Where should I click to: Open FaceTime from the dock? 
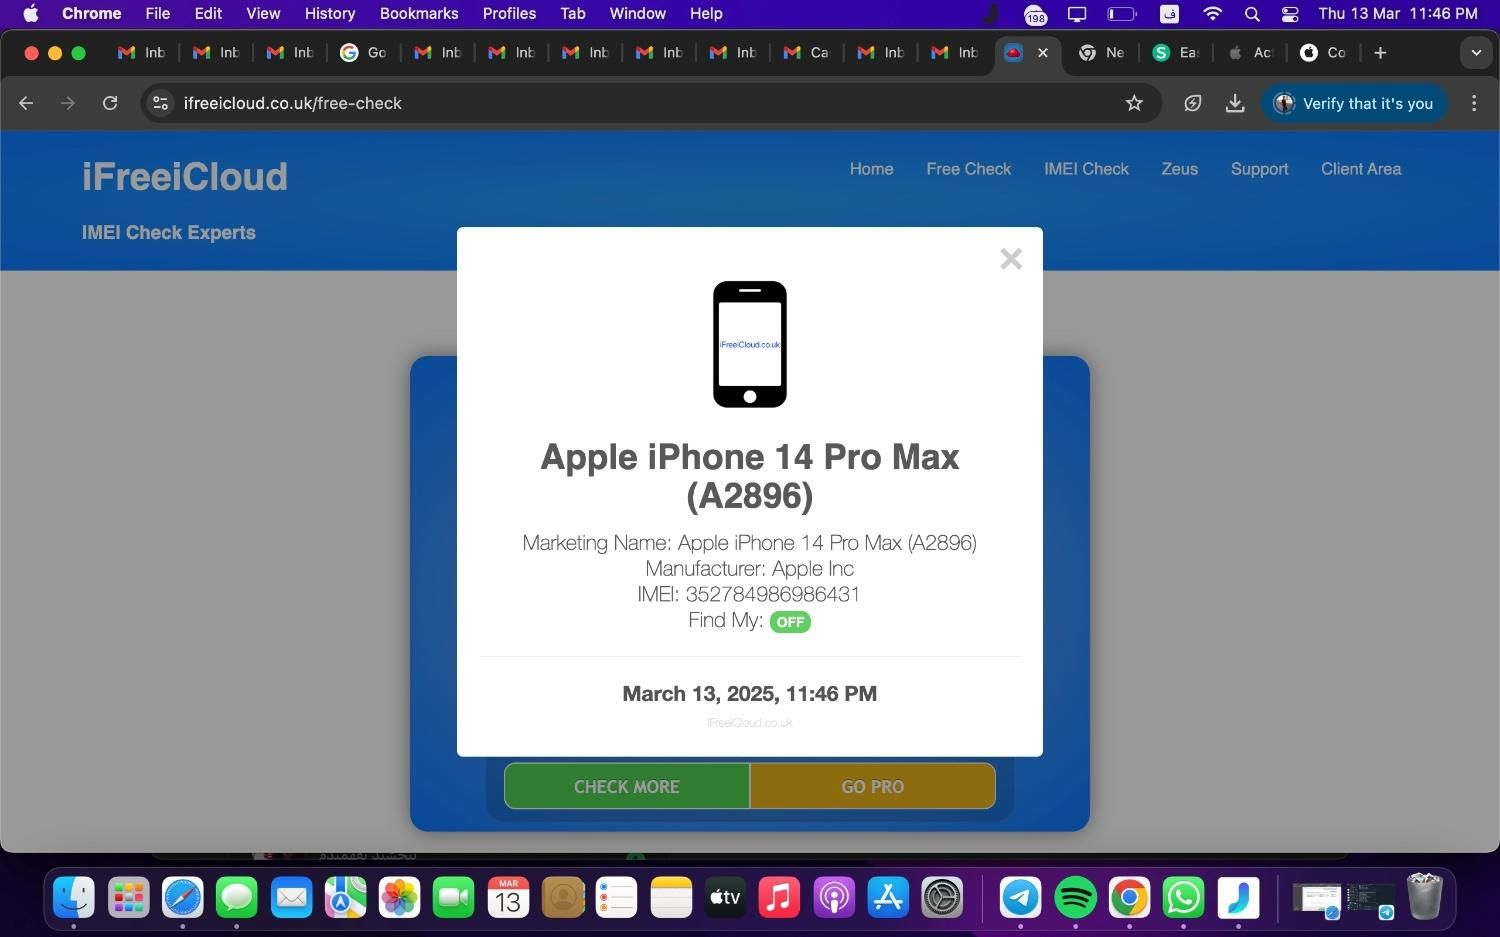tap(453, 897)
